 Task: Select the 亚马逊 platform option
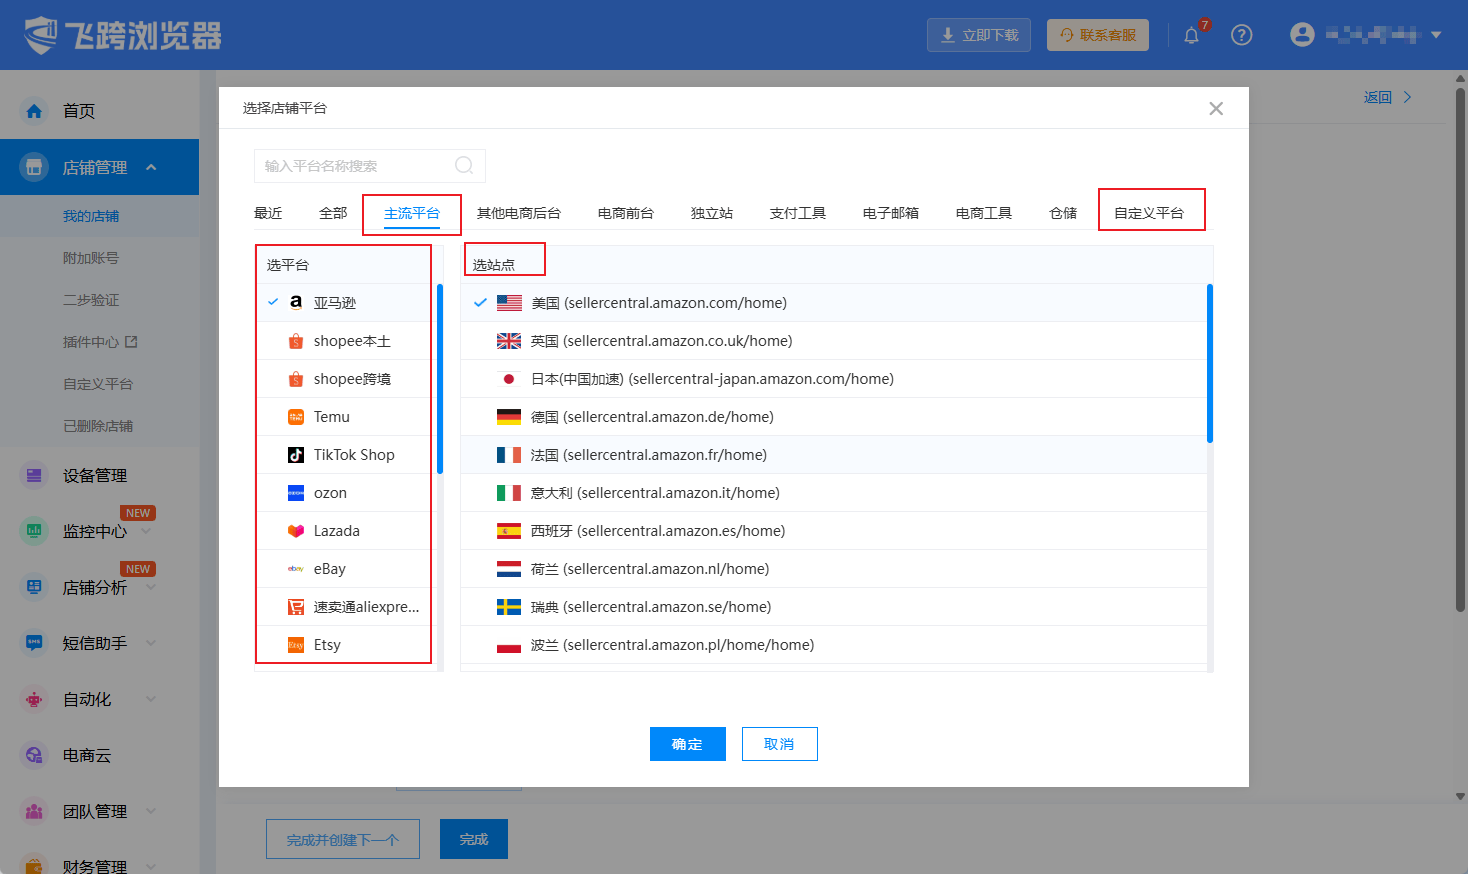334,303
